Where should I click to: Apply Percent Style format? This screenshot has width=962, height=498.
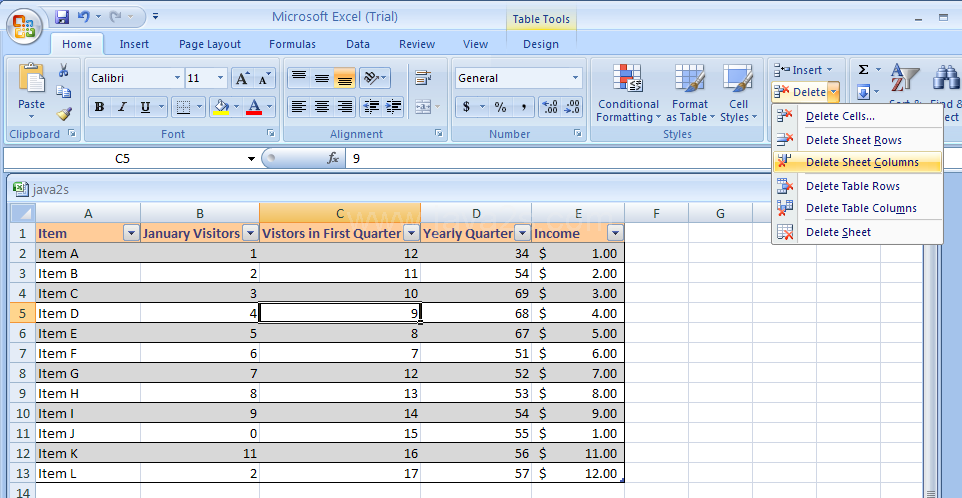click(x=501, y=107)
